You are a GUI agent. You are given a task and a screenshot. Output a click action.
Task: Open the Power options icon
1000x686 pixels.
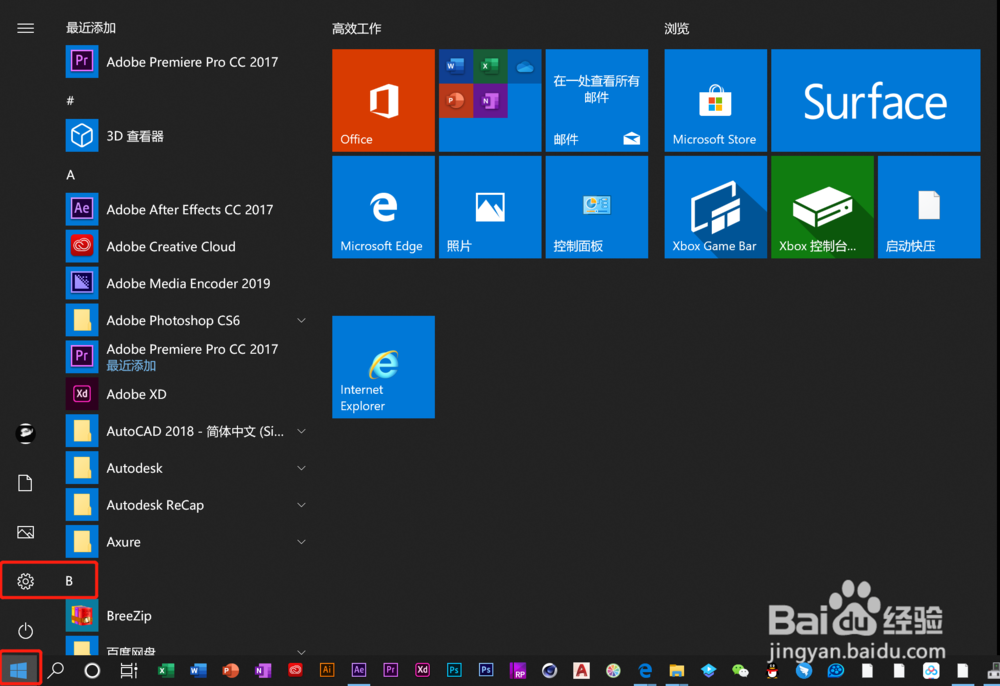24,630
